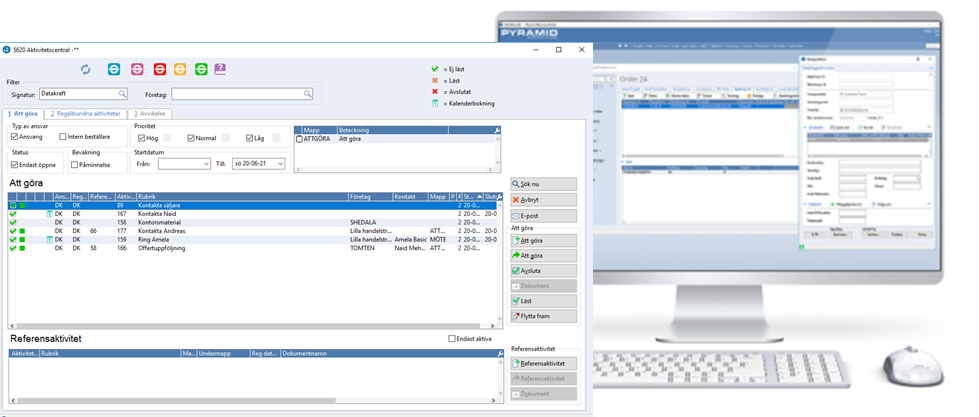Click the blue circle toolbar icon
This screenshot has width=979, height=417.
[x=113, y=69]
